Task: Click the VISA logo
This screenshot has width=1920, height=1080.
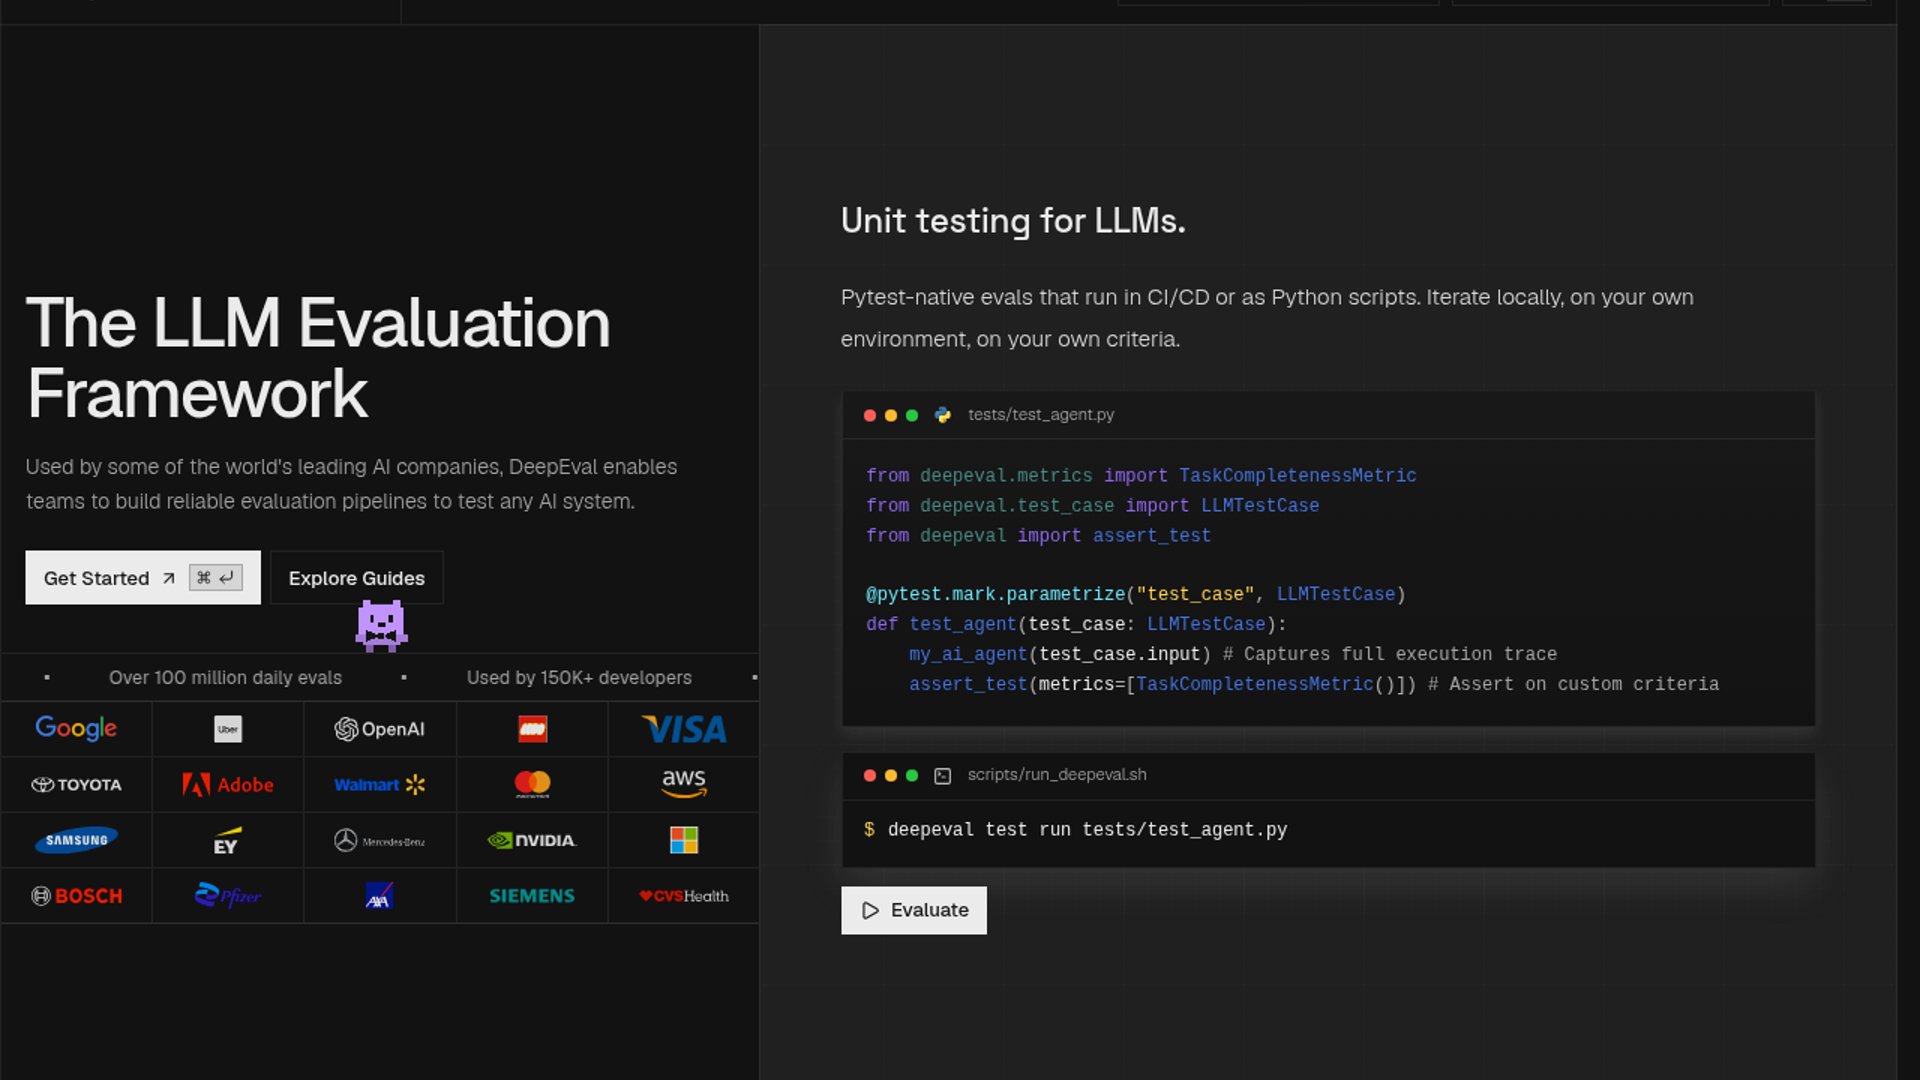Action: tap(684, 729)
